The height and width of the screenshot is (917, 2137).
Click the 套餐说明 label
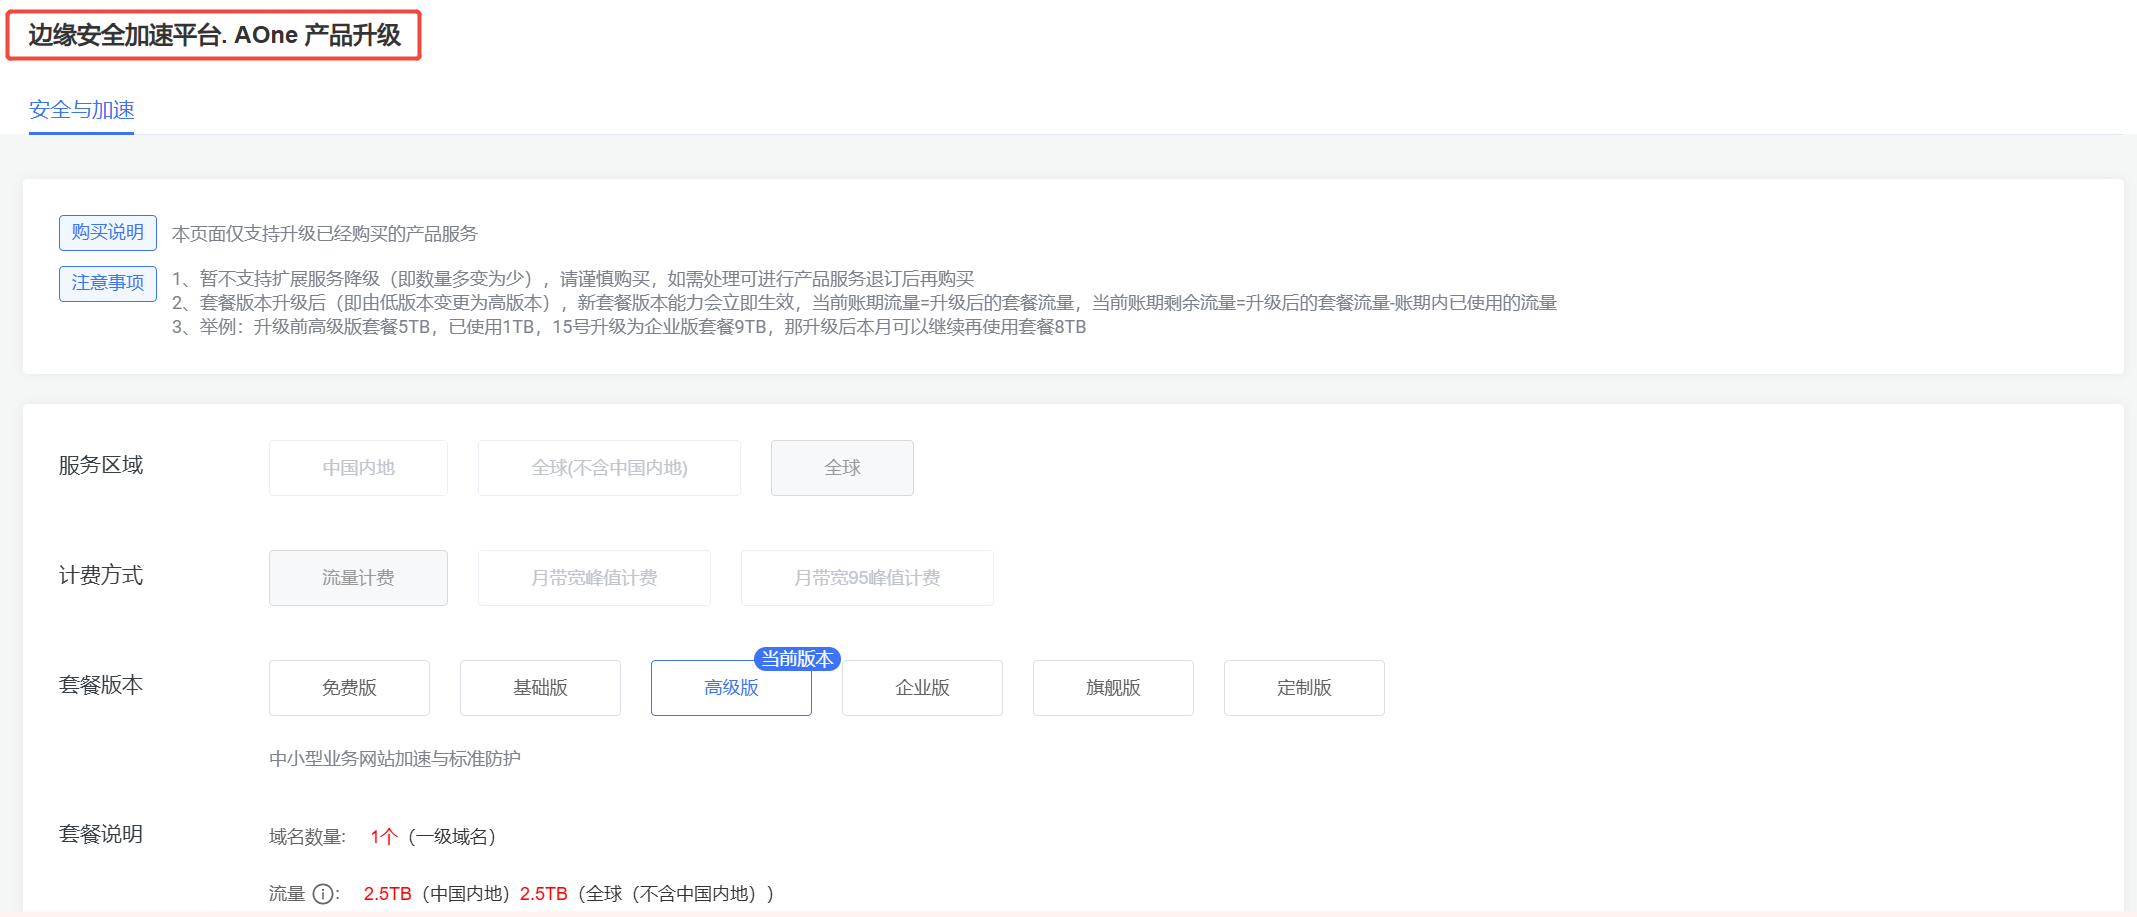coord(101,835)
